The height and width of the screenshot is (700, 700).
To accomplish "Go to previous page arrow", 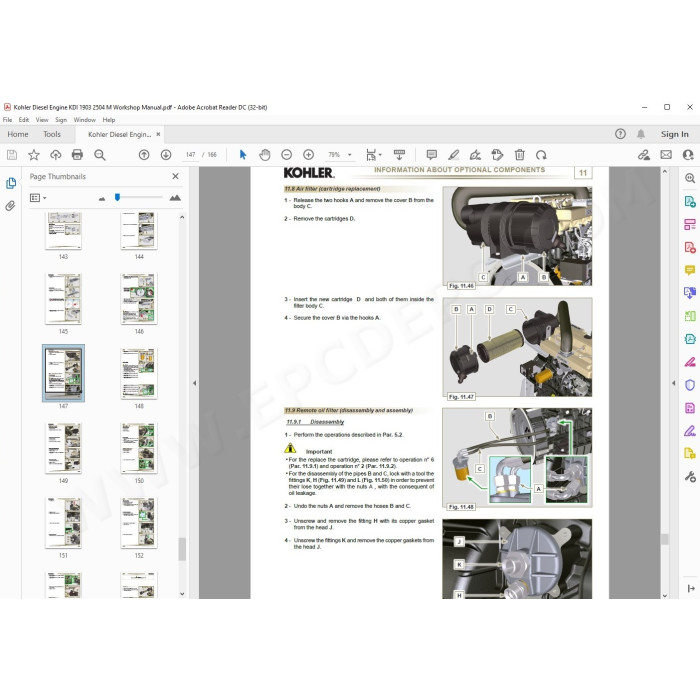I will [x=144, y=155].
